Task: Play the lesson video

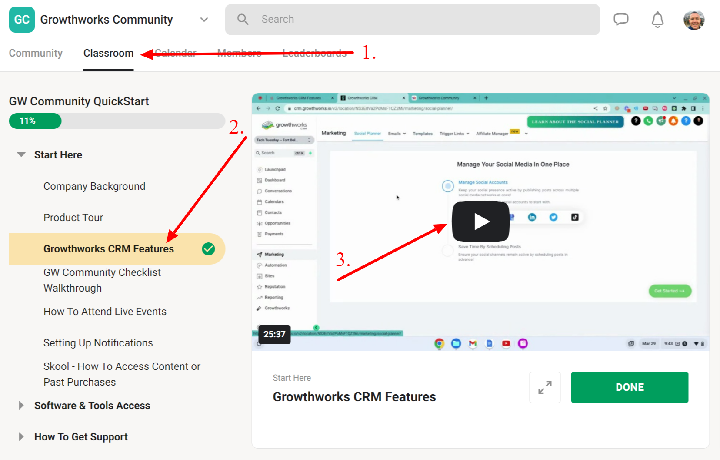Action: (481, 221)
